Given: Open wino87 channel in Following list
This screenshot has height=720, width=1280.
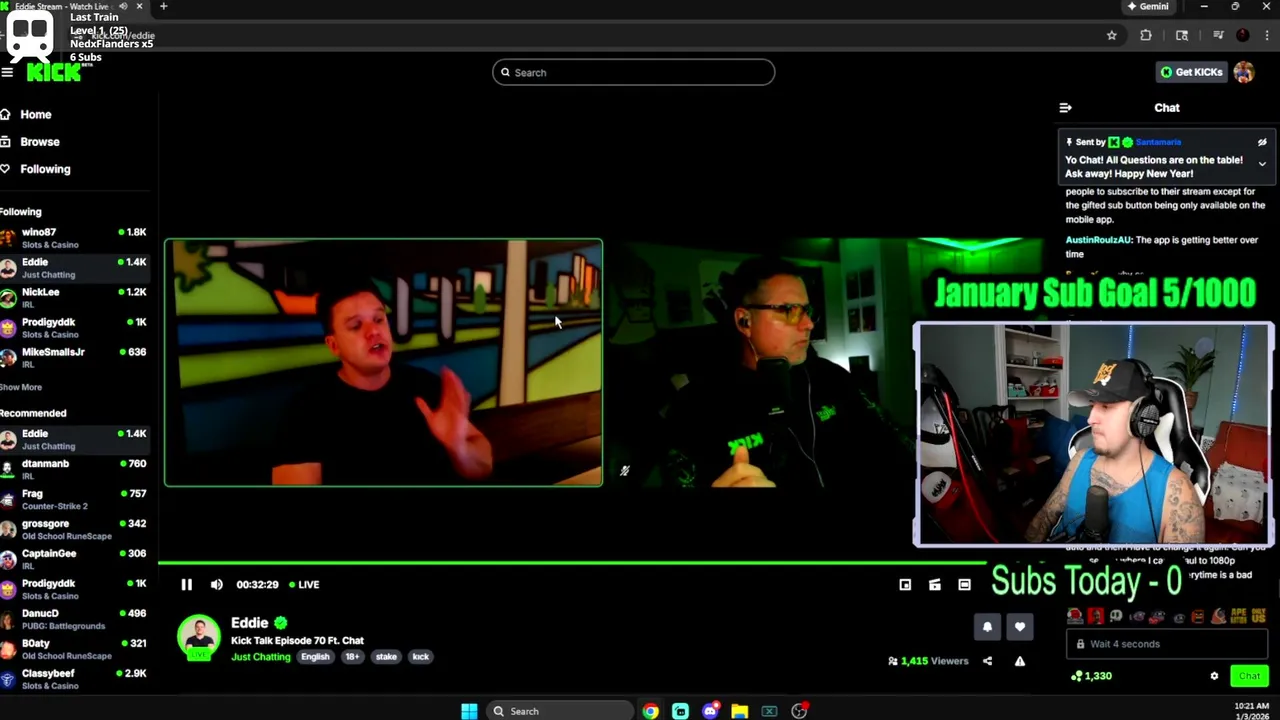Looking at the screenshot, I should 75,238.
